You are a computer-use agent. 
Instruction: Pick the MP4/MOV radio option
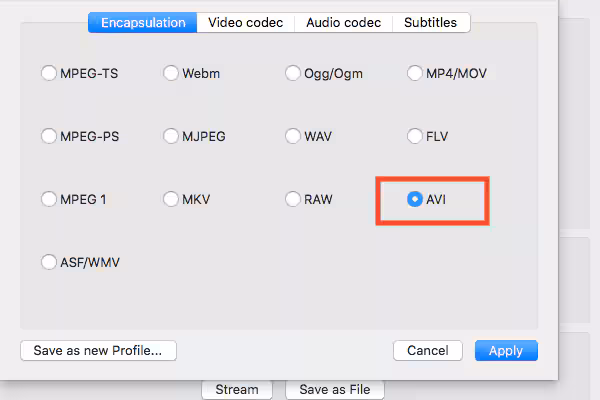415,73
